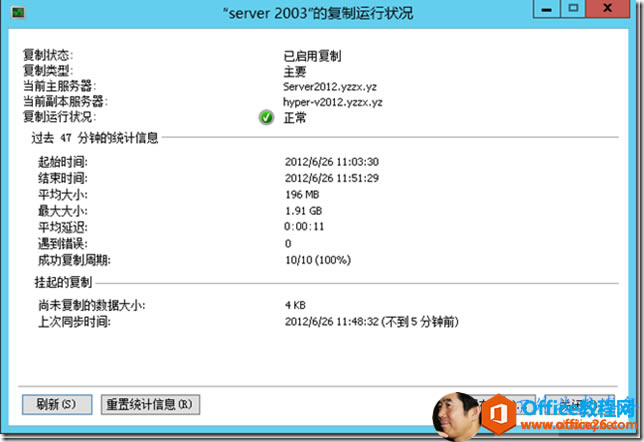644x442 pixels.
Task: Click the 挂起的复制 section heading
Action: 63,282
